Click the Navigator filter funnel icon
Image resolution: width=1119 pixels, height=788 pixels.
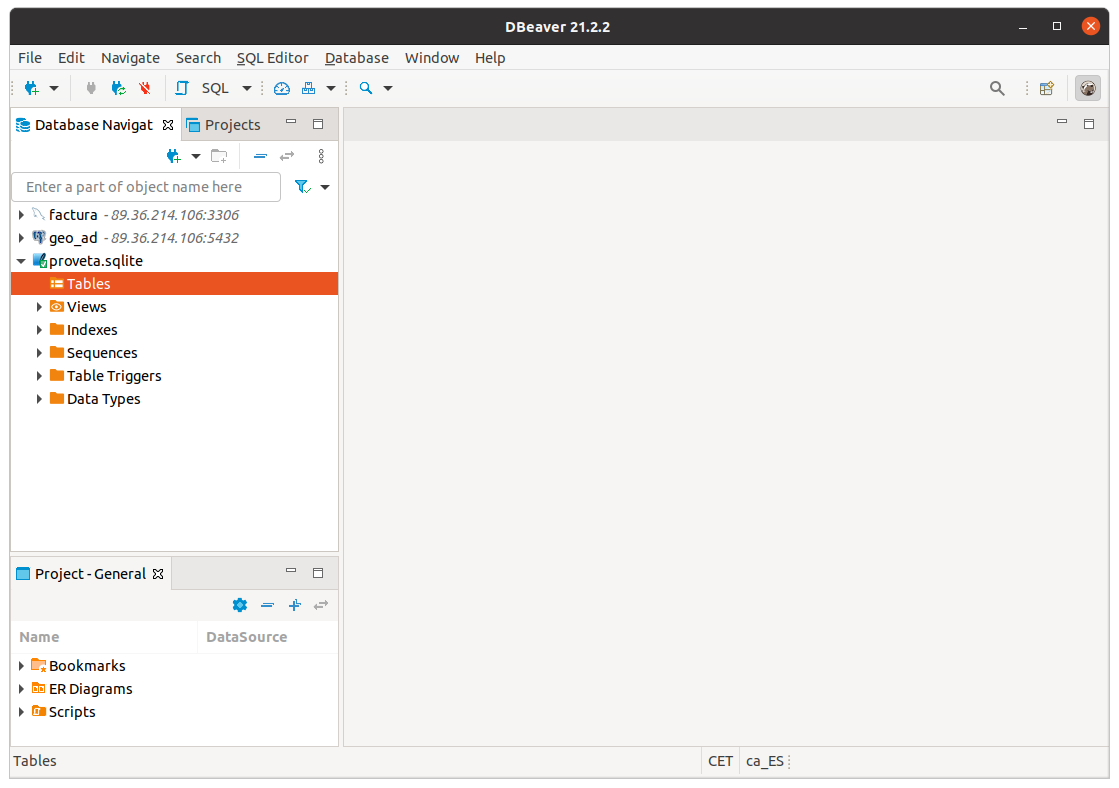[x=302, y=187]
